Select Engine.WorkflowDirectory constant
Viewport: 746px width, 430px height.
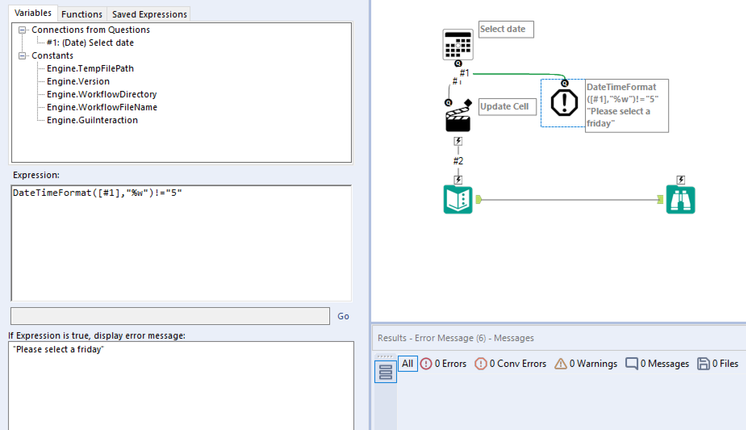tap(101, 94)
